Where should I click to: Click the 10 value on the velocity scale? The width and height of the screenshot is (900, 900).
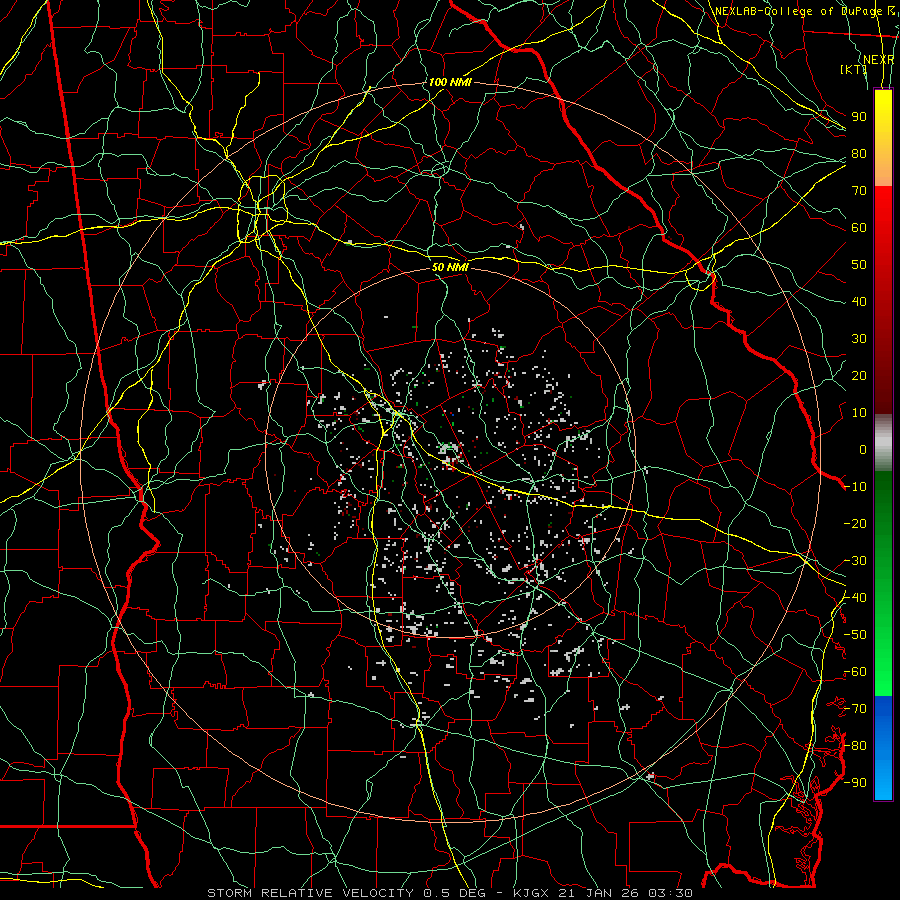point(859,413)
